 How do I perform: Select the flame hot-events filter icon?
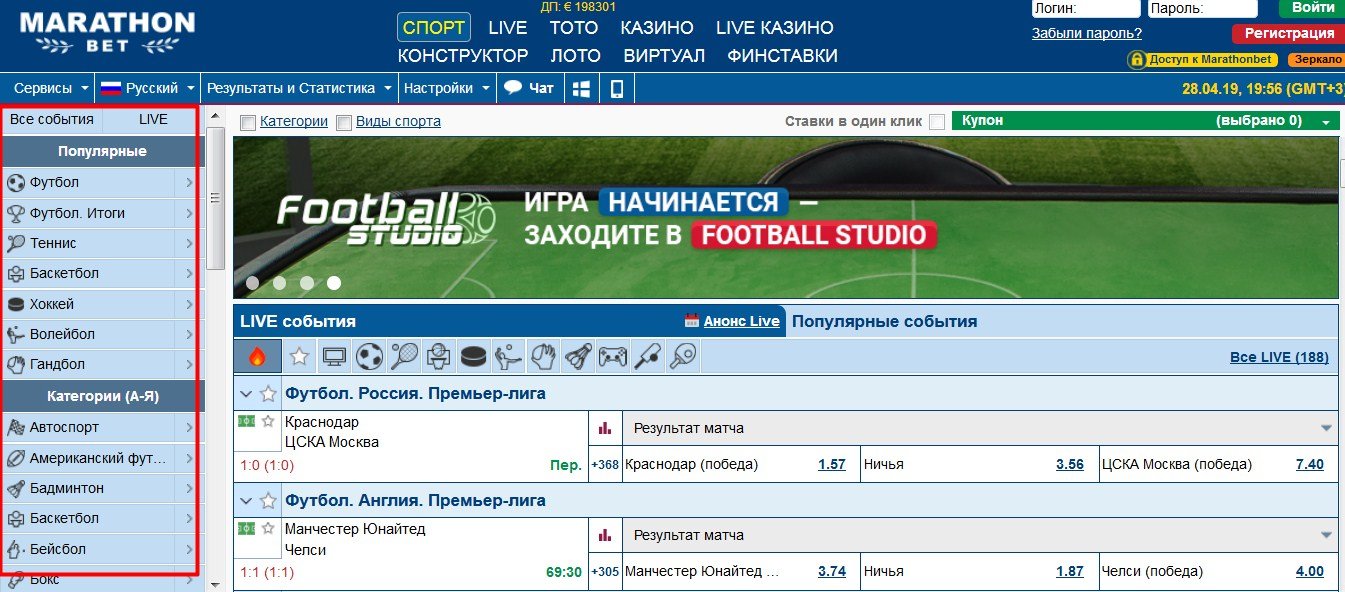[x=257, y=356]
